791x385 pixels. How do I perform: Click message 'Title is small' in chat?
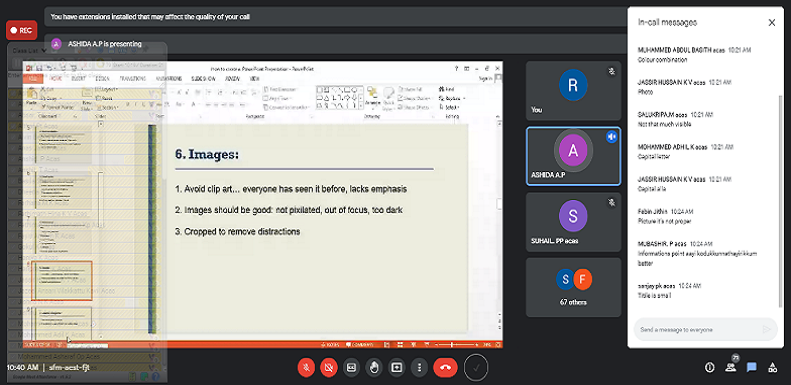[655, 295]
